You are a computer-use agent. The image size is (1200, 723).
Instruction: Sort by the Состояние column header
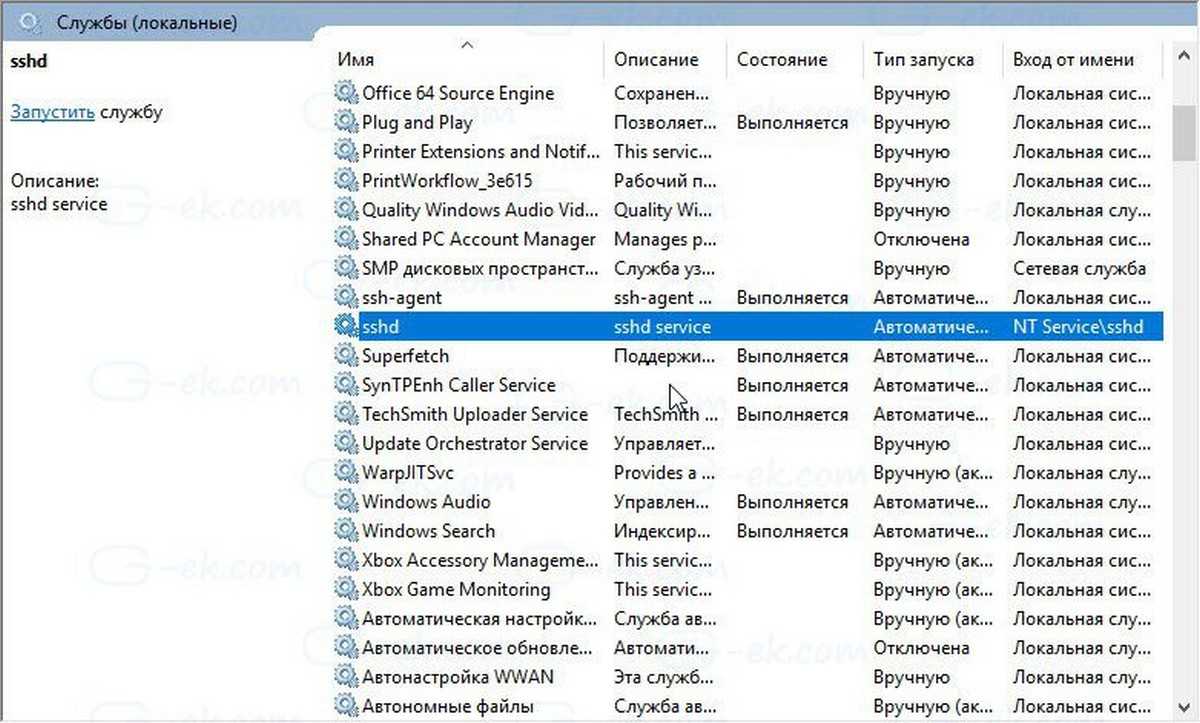coord(782,60)
